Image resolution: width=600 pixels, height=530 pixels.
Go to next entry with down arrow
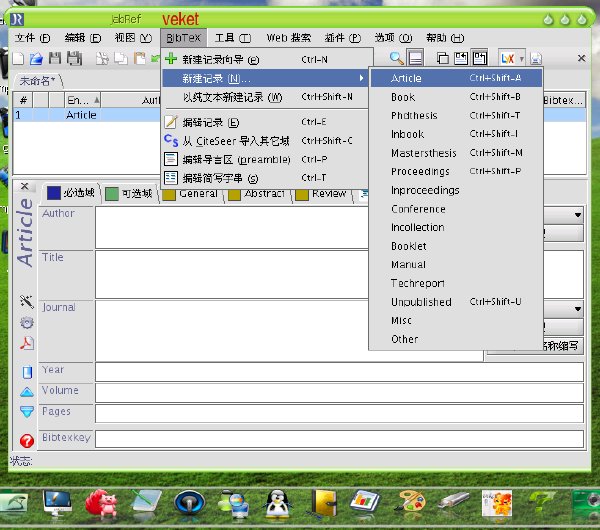click(27, 411)
